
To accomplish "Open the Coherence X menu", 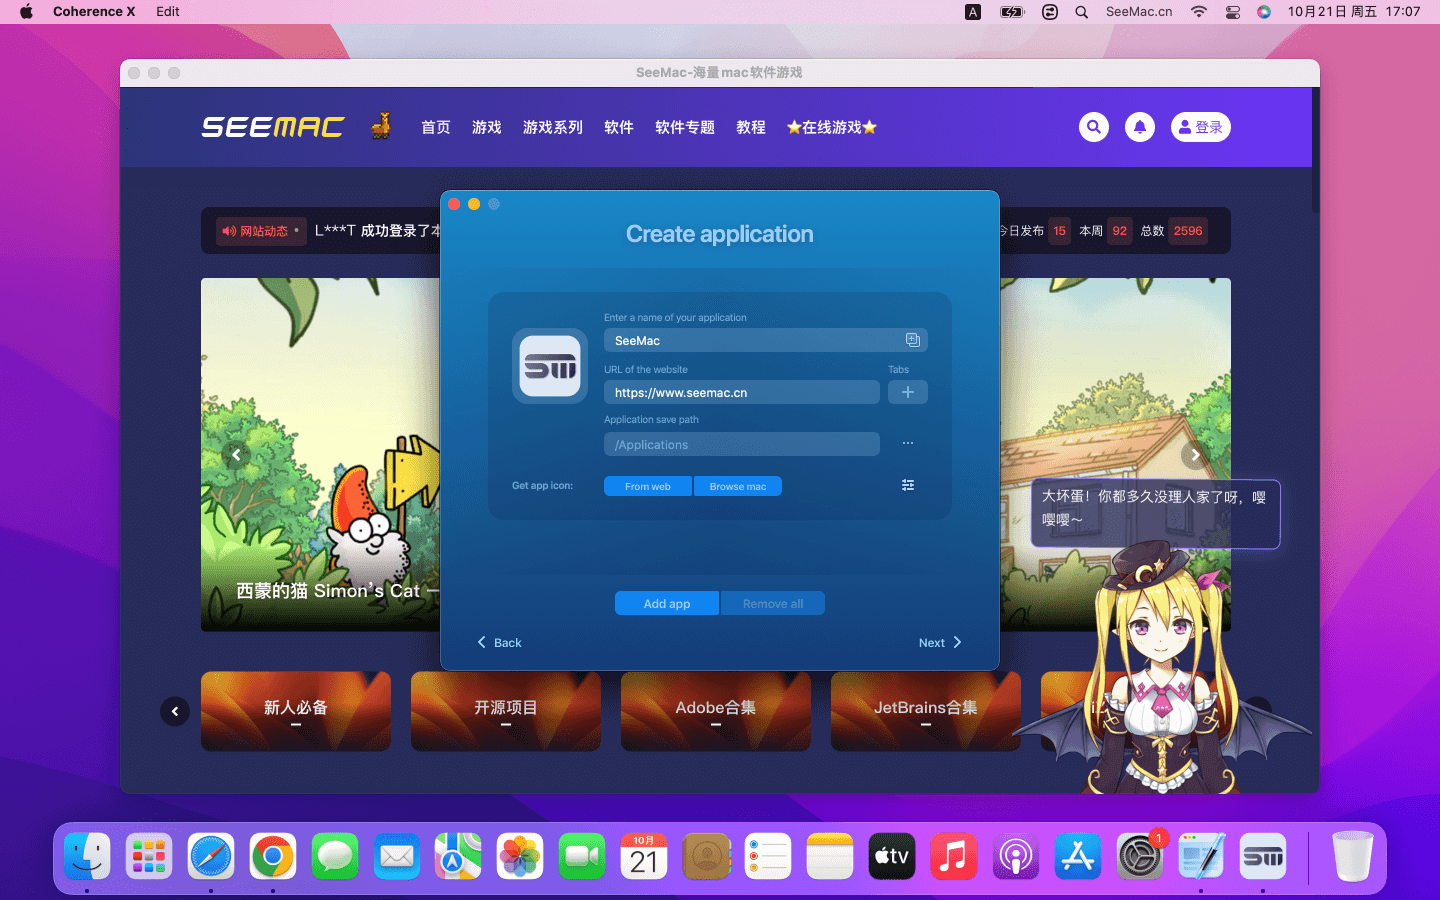I will (94, 12).
